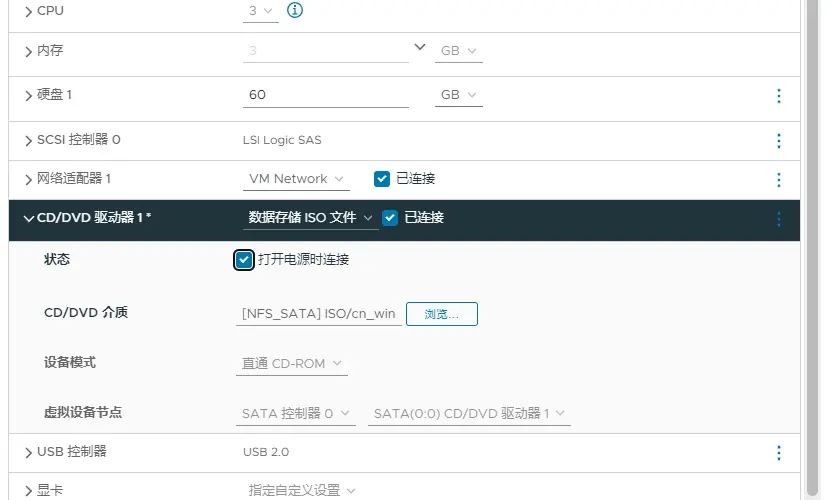Click the CD/DVD 介质 ISO path field
835x500 pixels.
tap(319, 314)
